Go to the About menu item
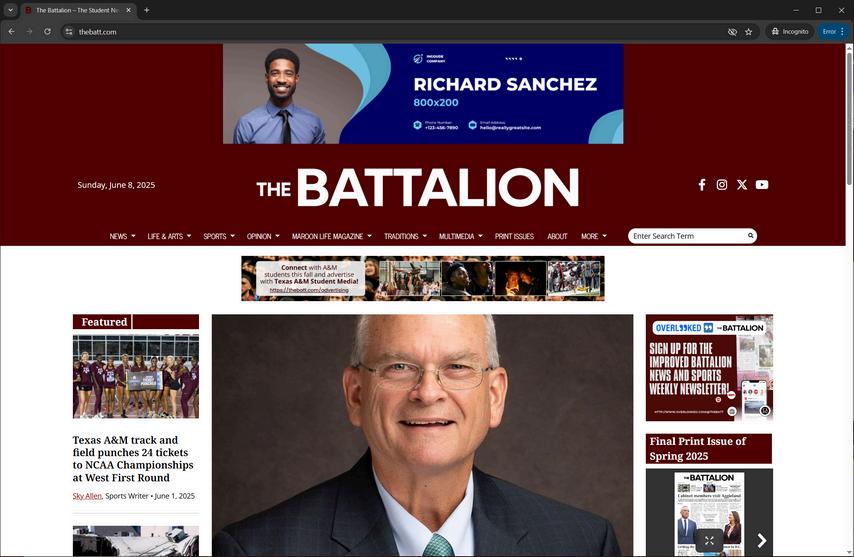The width and height of the screenshot is (854, 557). 557,236
